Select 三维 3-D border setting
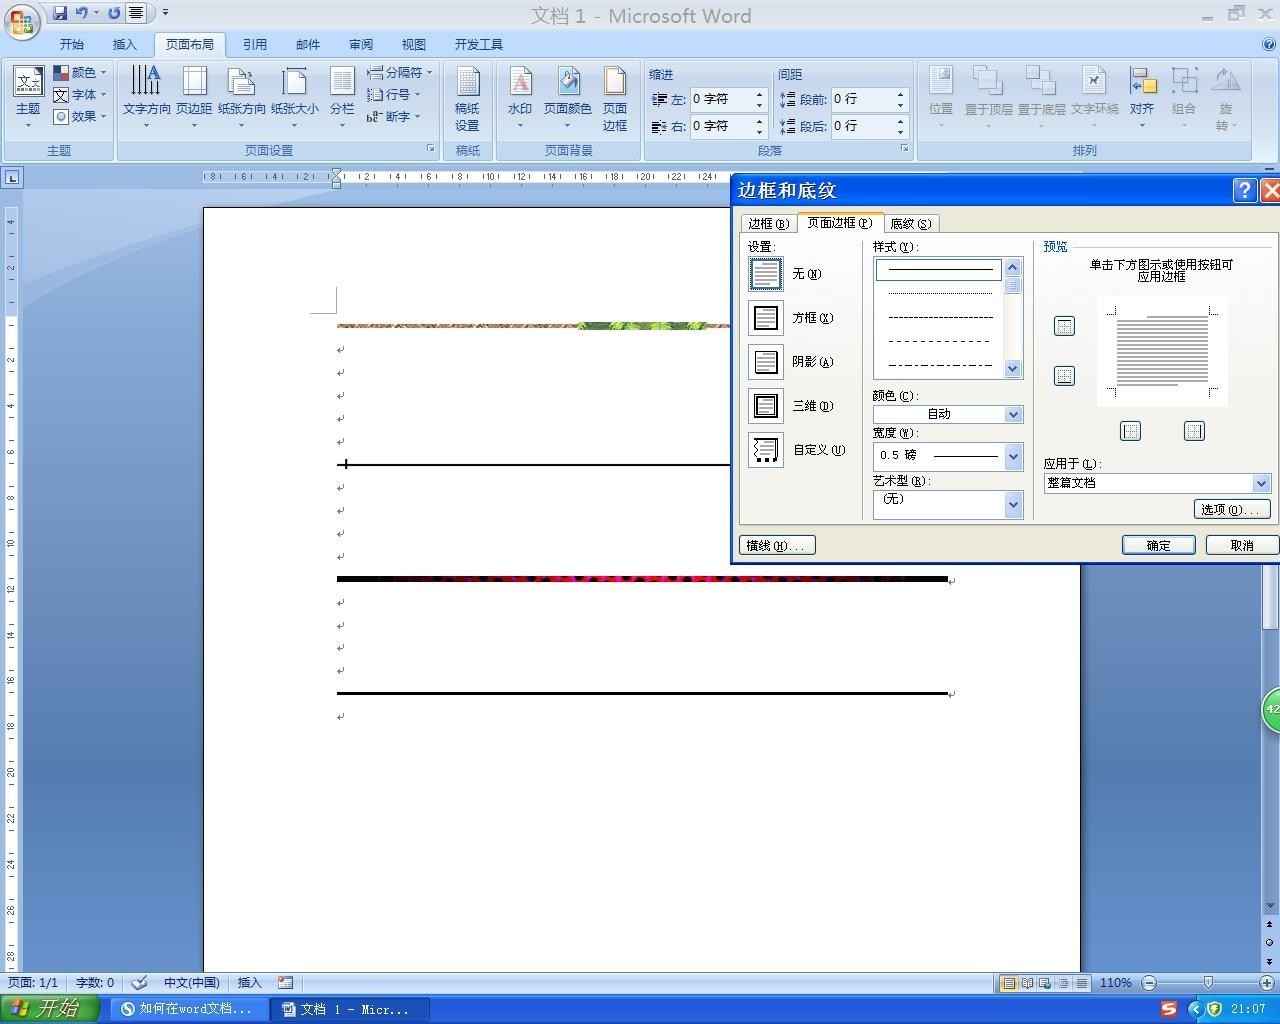The width and height of the screenshot is (1280, 1024). coord(766,406)
